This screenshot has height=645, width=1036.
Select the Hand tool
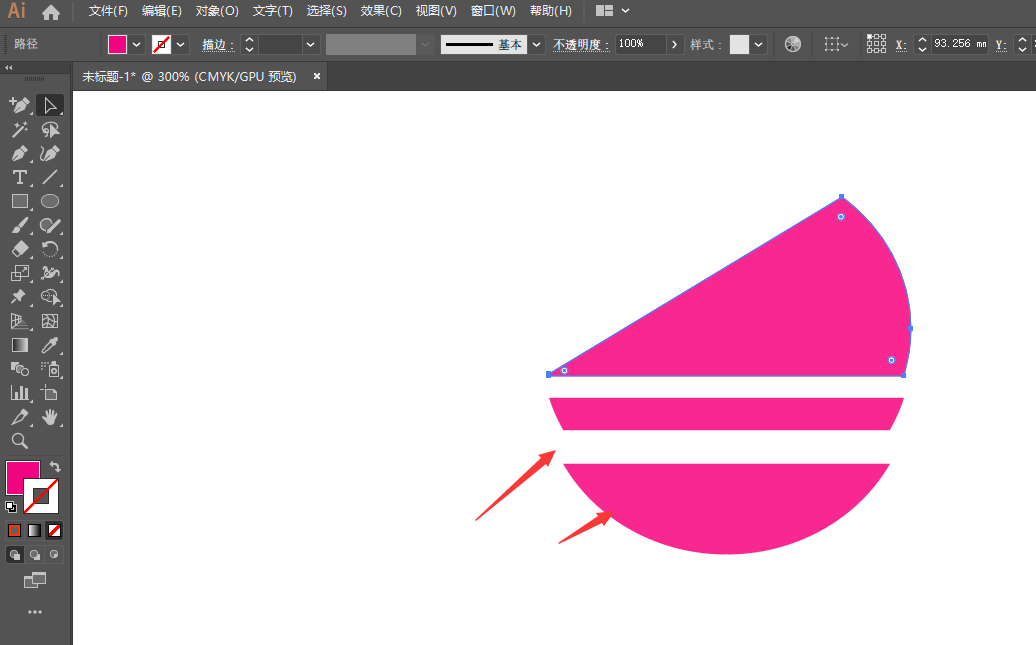click(x=50, y=418)
